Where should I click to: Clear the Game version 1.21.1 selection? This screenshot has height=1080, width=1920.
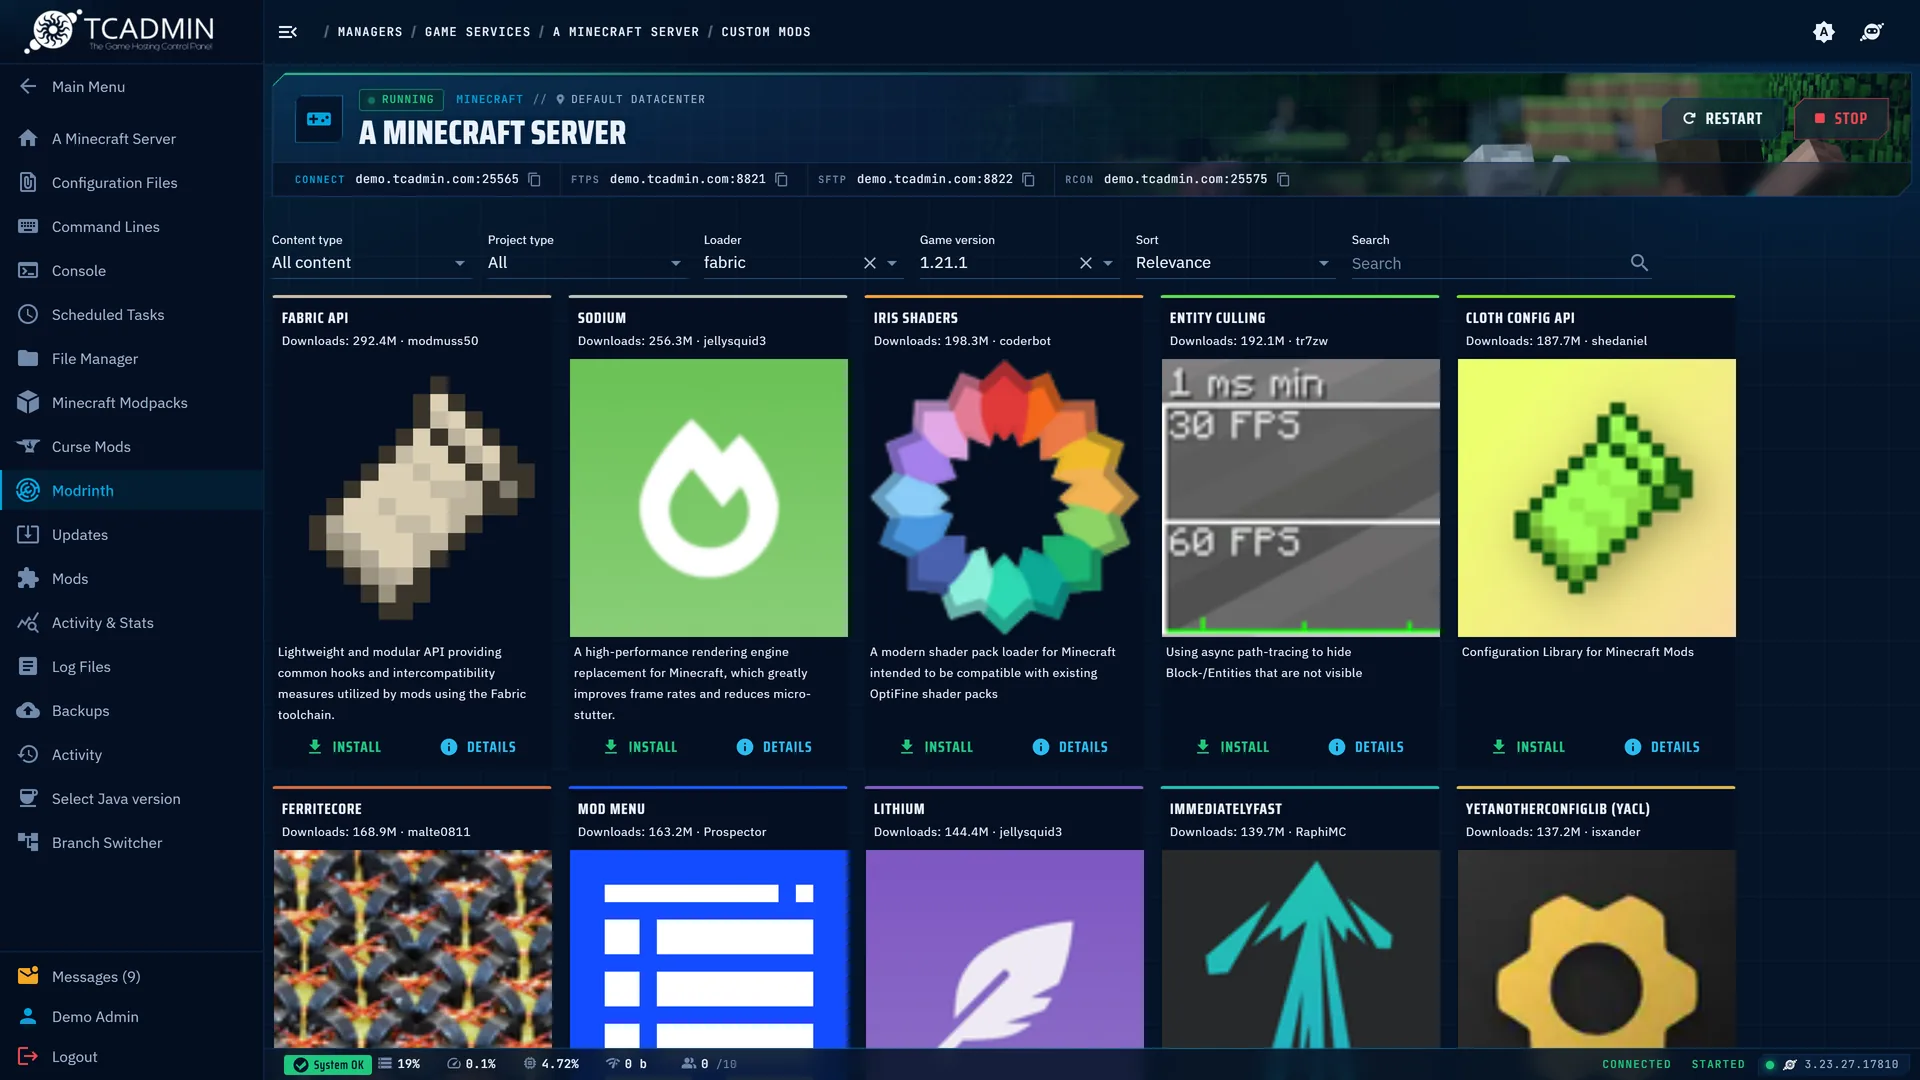point(1086,263)
